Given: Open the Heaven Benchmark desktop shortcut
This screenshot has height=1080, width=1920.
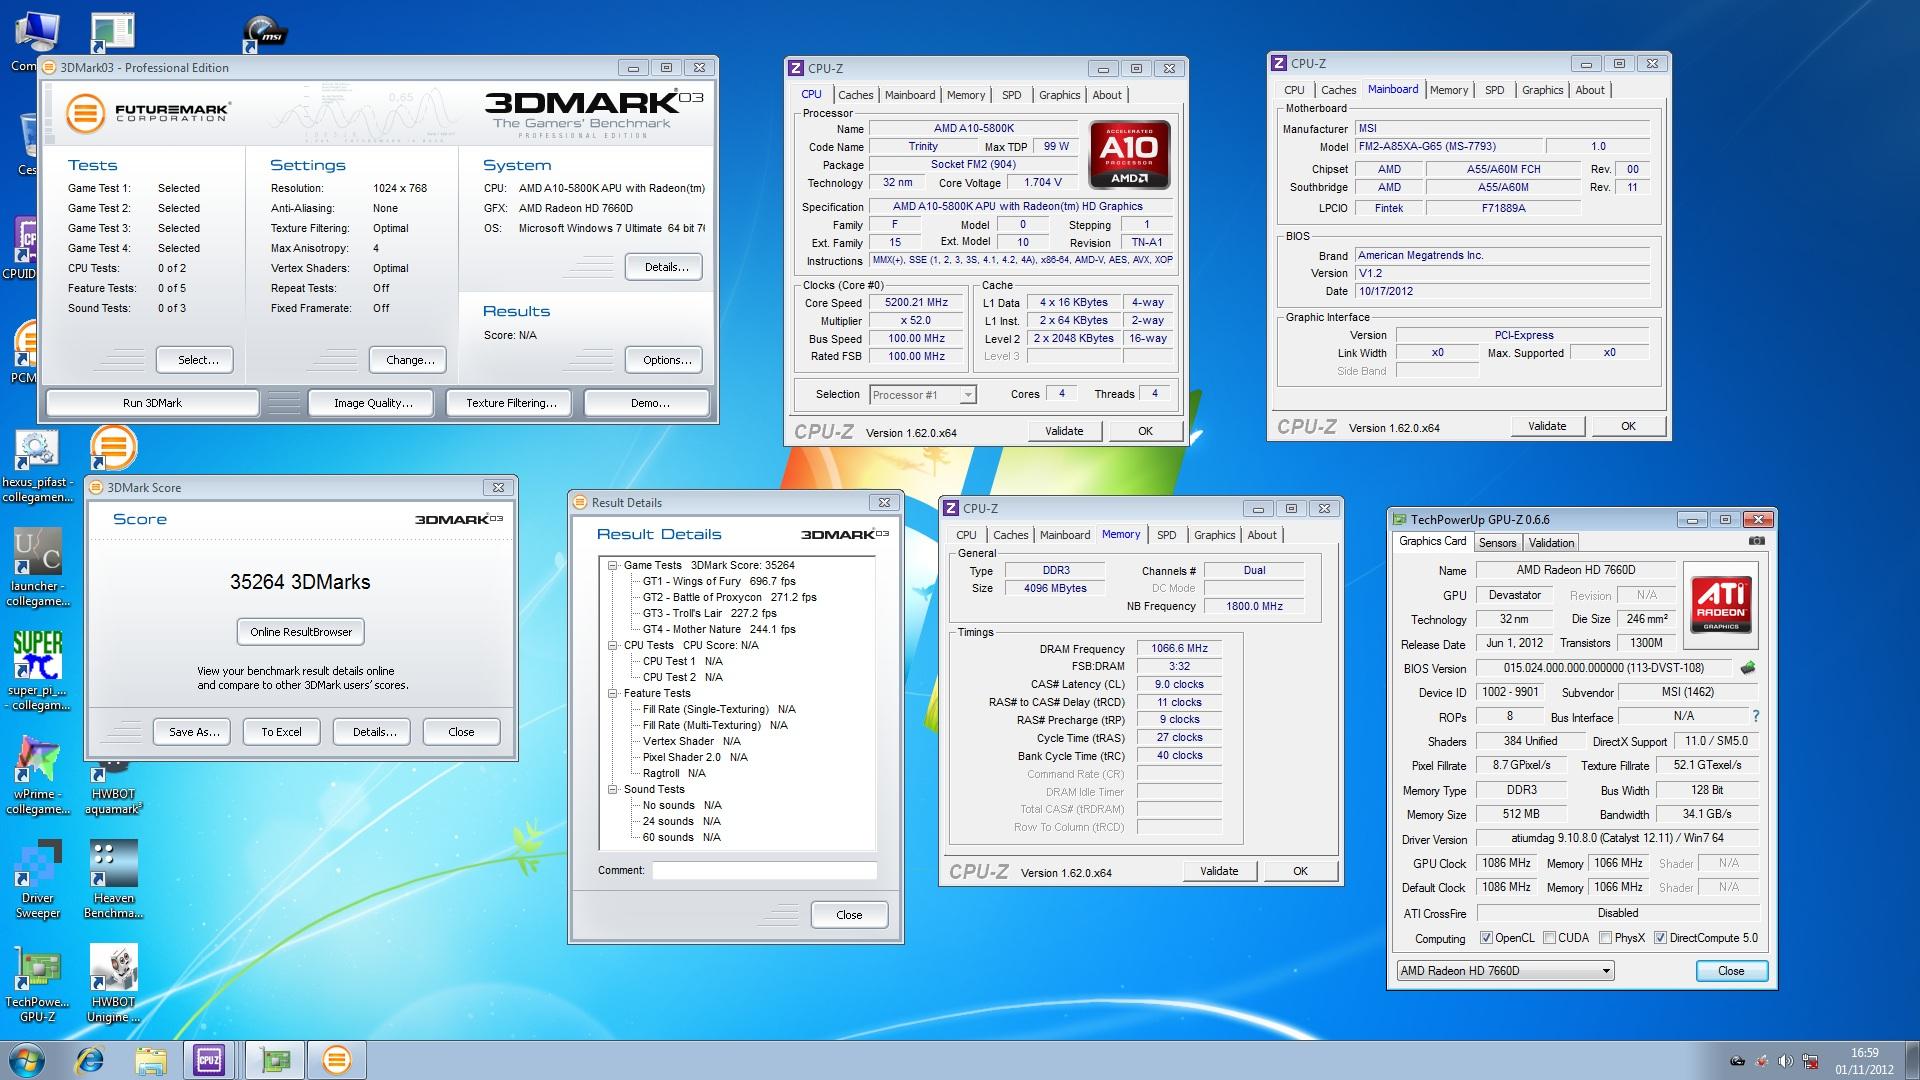Looking at the screenshot, I should tap(113, 878).
